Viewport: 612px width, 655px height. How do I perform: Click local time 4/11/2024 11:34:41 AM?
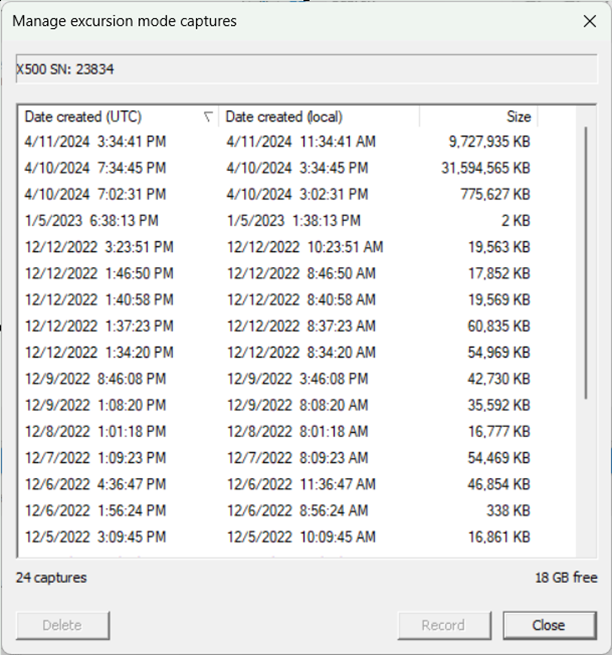click(x=301, y=142)
